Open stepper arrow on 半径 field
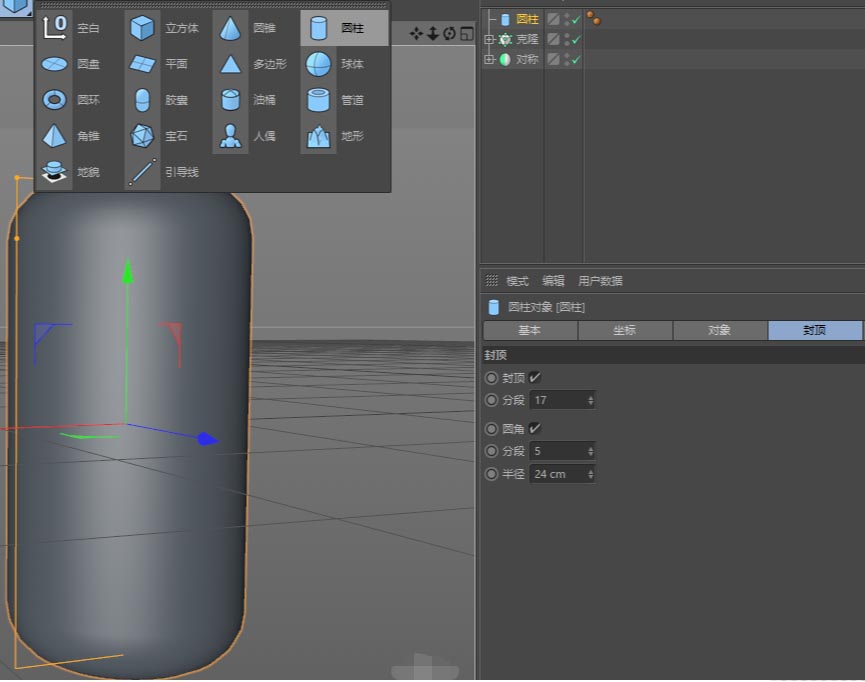The image size is (865, 682). [x=591, y=473]
